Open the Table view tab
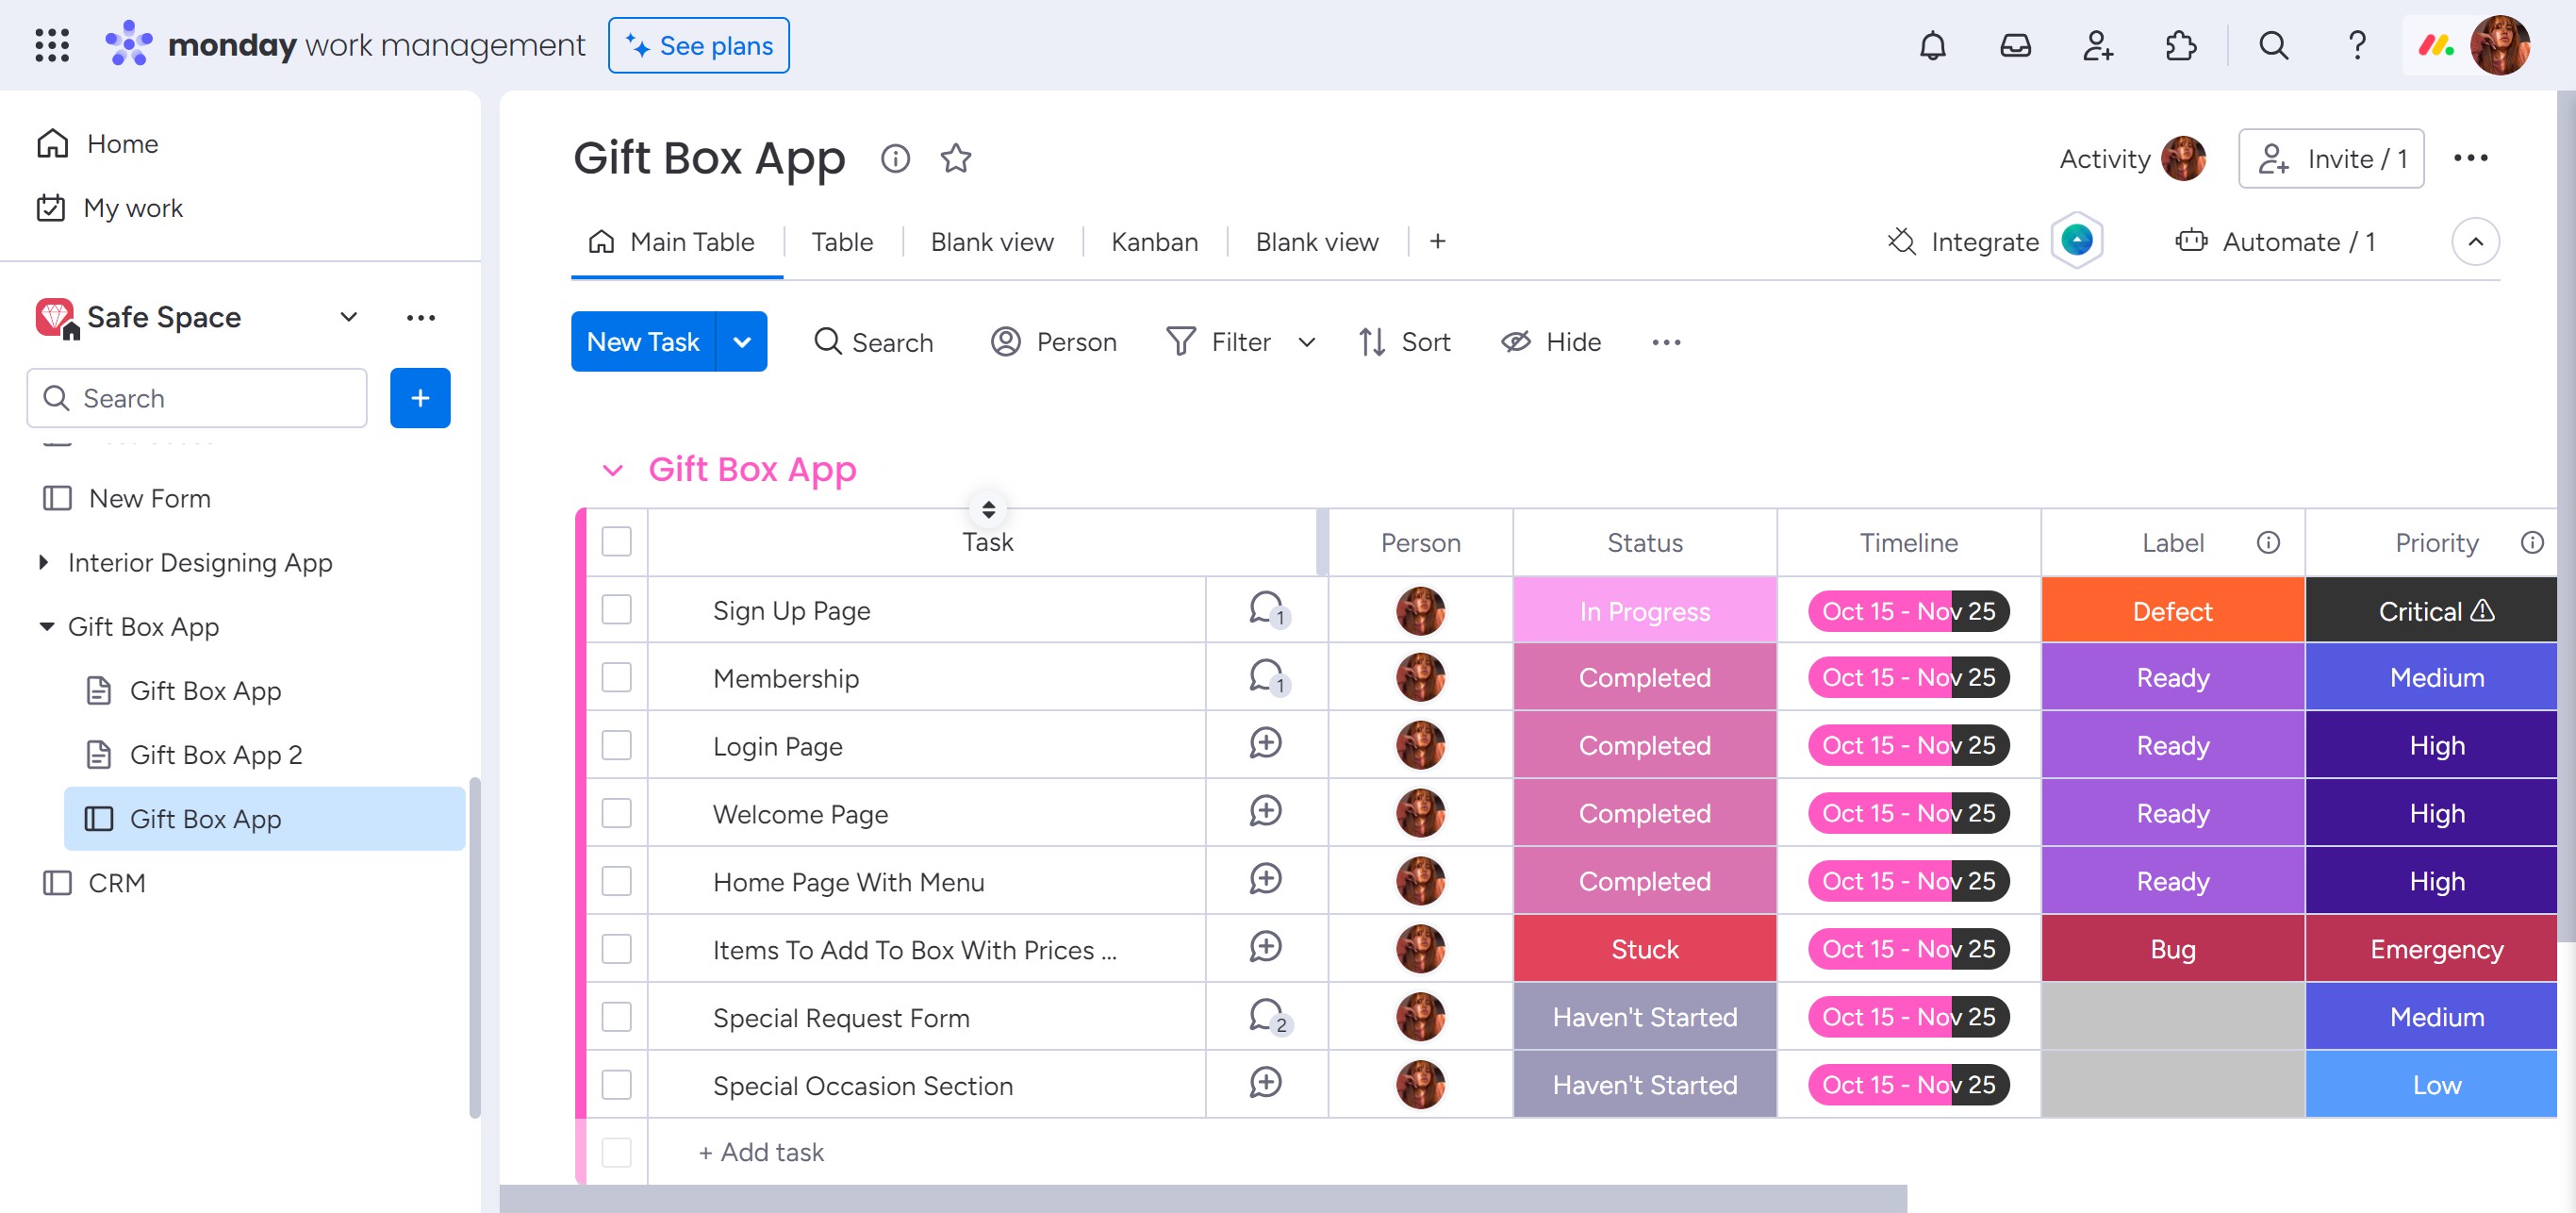The width and height of the screenshot is (2576, 1213). pyautogui.click(x=841, y=242)
